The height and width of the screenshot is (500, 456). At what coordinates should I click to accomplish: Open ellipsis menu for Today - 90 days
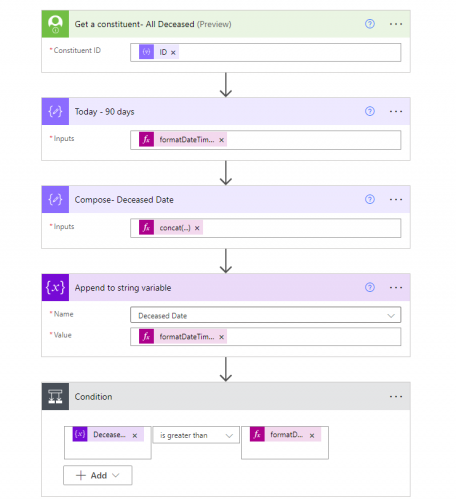point(396,111)
